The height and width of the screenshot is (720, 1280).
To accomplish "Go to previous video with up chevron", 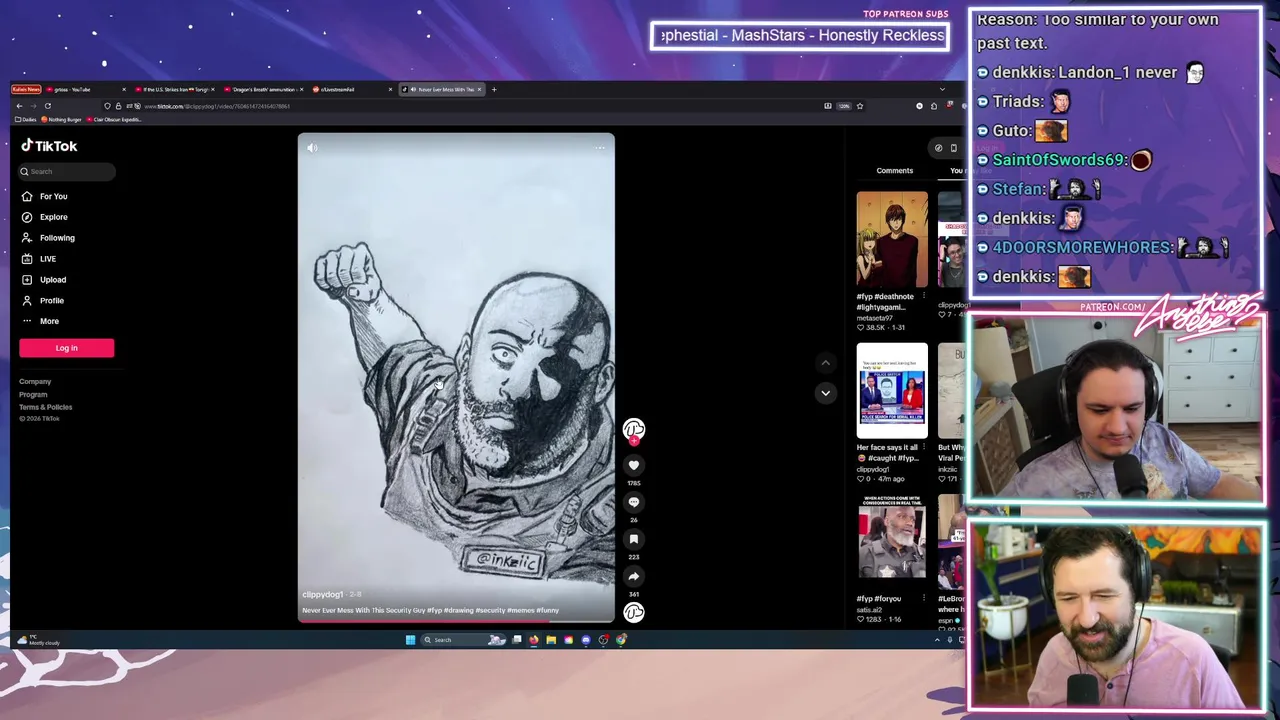I will tap(825, 362).
